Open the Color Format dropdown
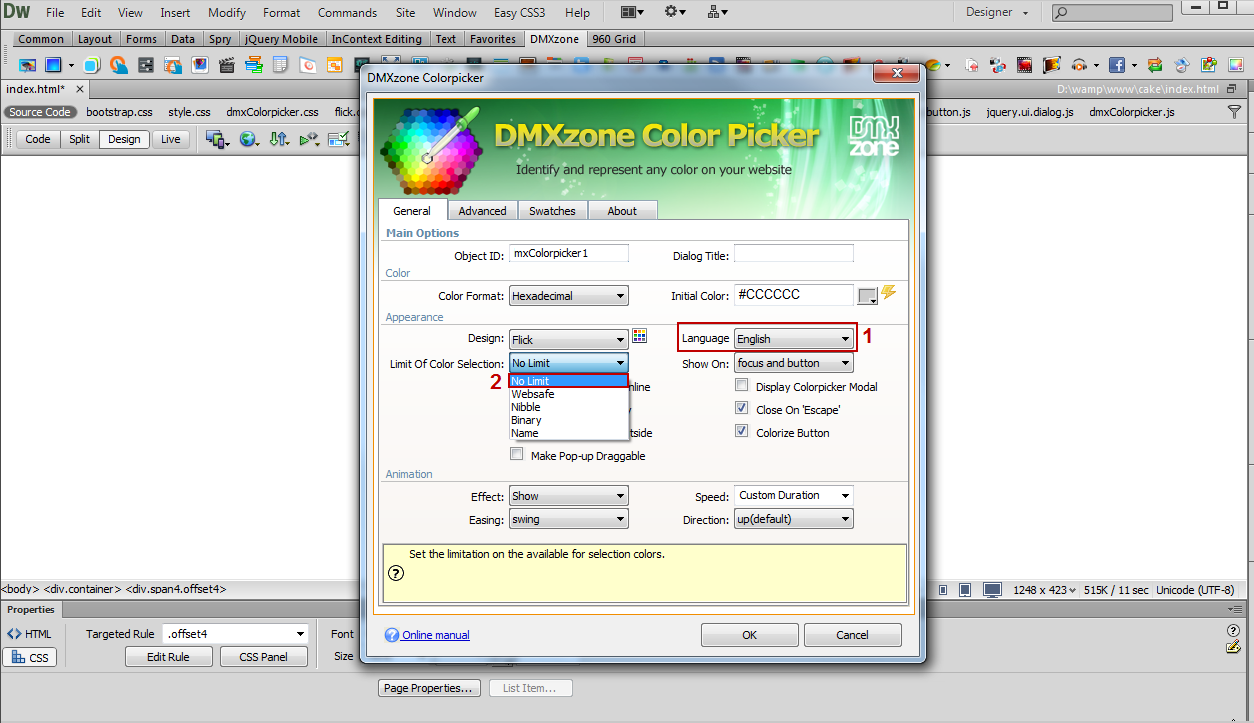The width and height of the screenshot is (1254, 723). click(x=568, y=296)
